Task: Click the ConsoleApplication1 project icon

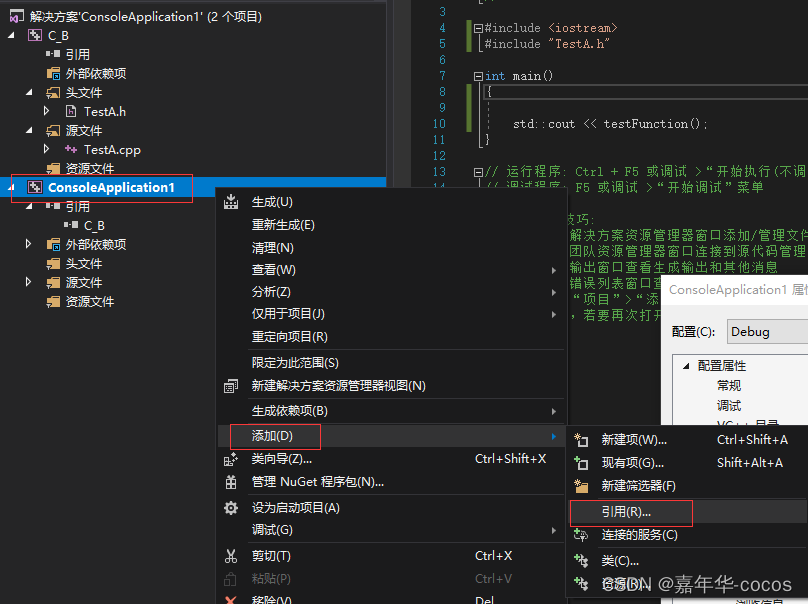Action: (x=35, y=187)
